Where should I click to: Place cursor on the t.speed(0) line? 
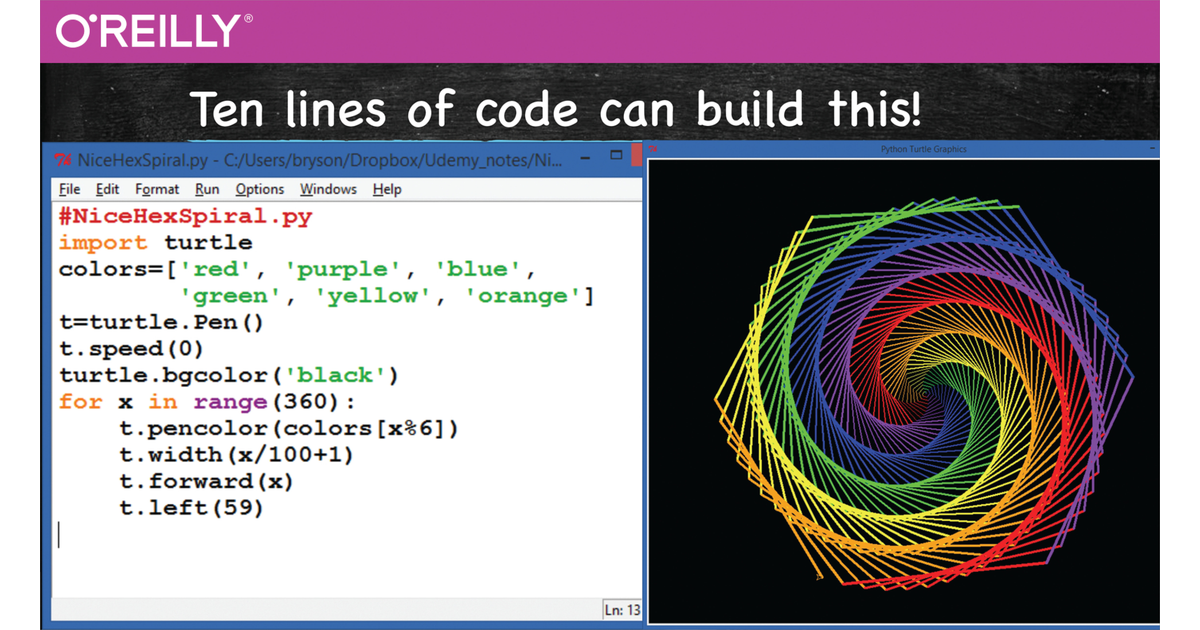pos(130,348)
